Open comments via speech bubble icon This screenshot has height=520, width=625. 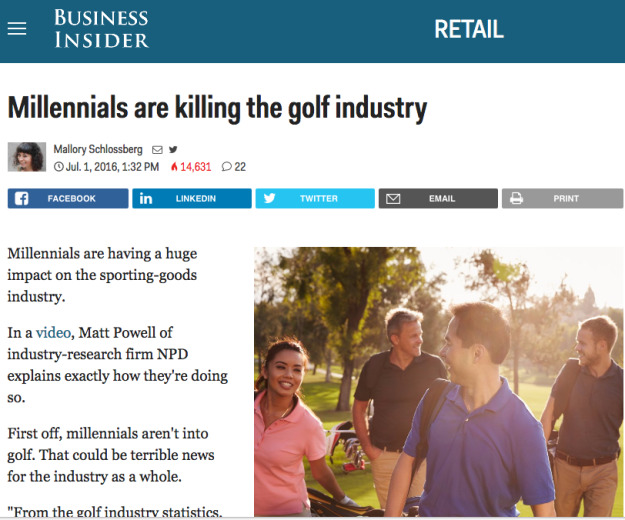(x=226, y=167)
